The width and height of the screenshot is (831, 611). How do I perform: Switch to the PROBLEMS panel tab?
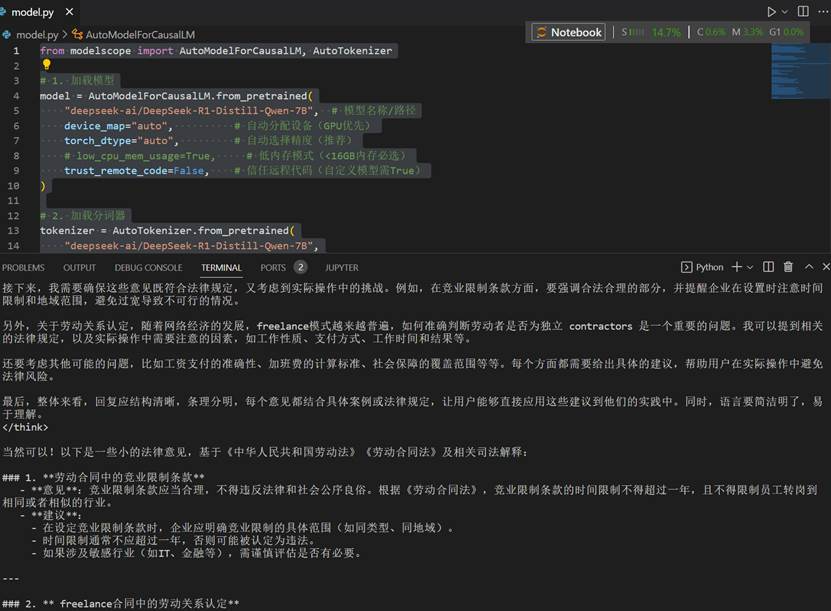[23, 268]
